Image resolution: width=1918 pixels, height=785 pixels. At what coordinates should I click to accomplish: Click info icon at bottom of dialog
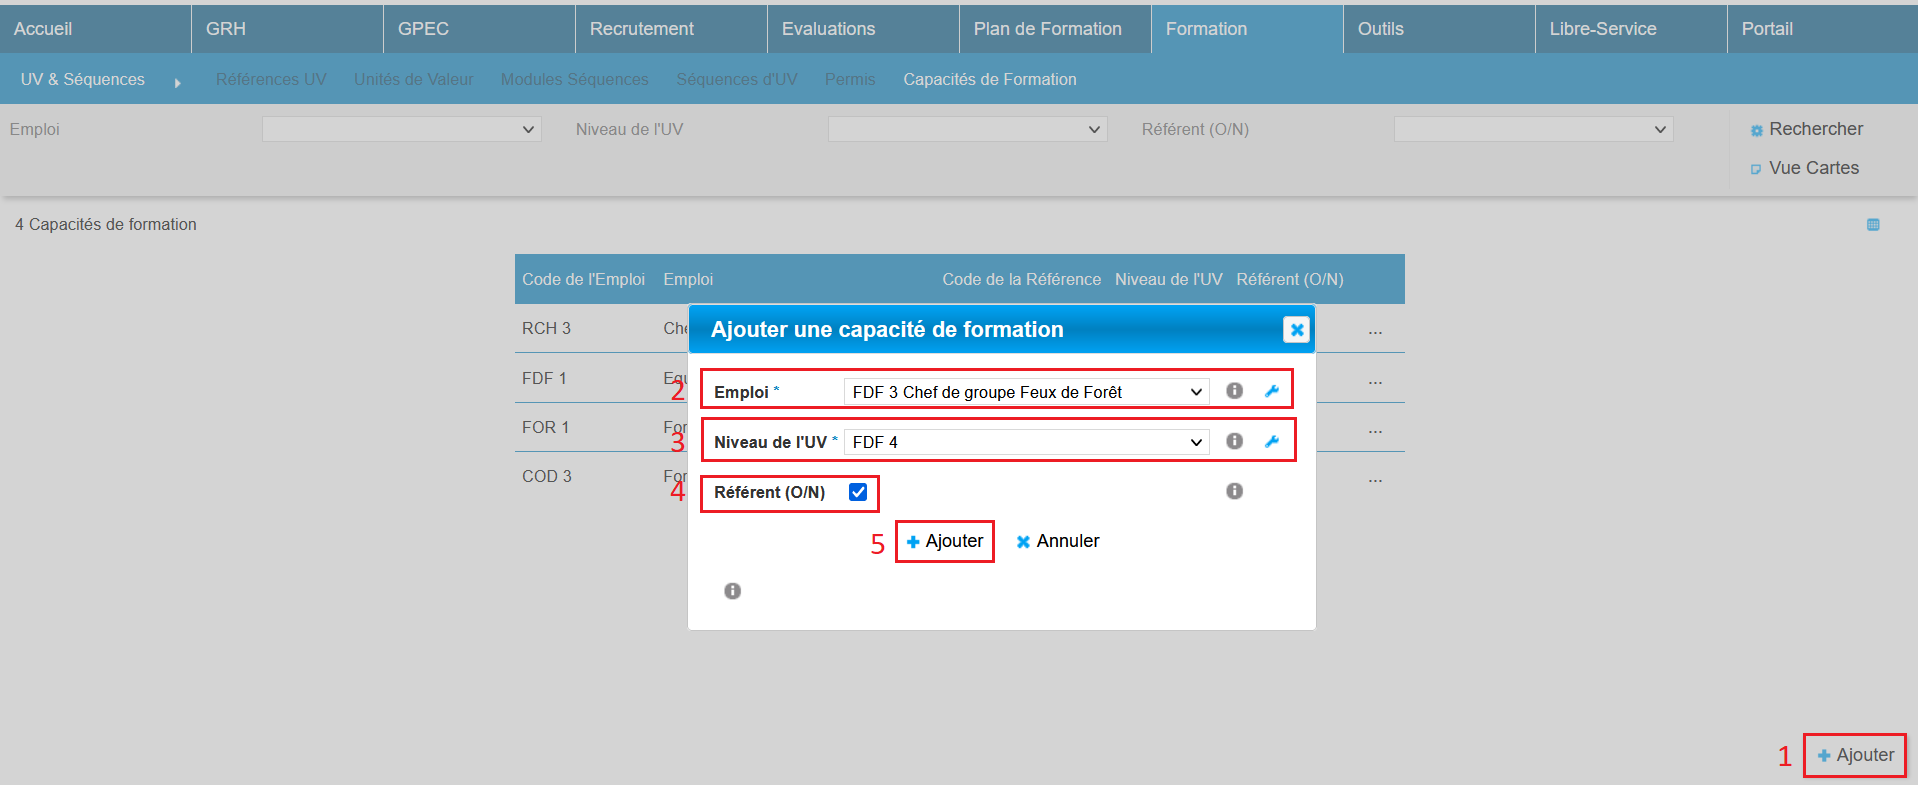click(732, 591)
